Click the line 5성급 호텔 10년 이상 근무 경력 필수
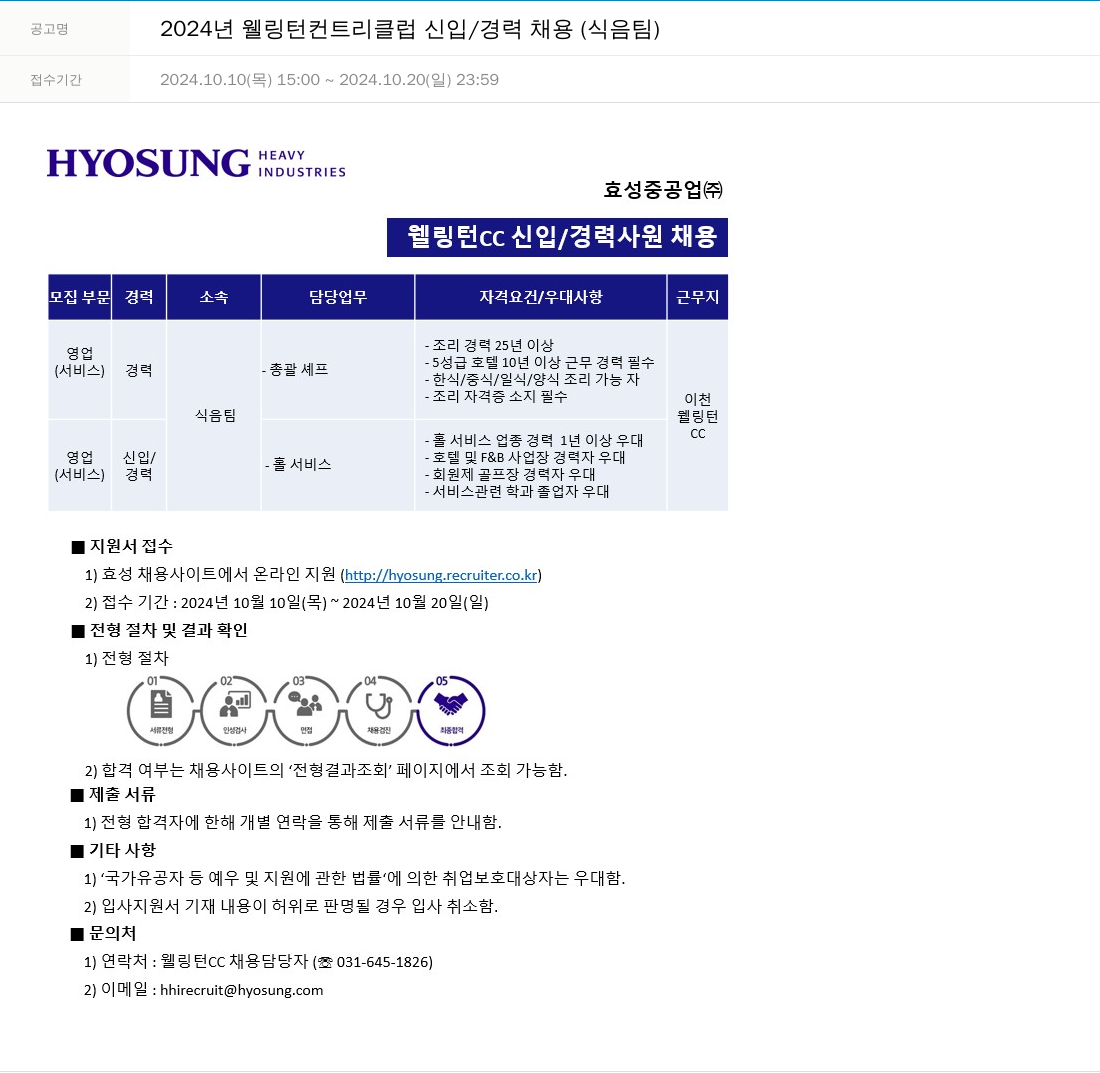 click(x=539, y=362)
